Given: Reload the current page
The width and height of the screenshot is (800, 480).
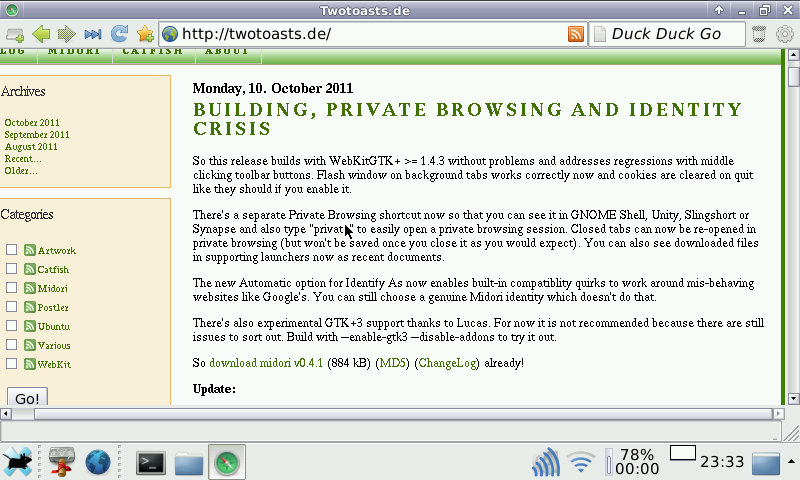Looking at the screenshot, I should click(x=119, y=34).
